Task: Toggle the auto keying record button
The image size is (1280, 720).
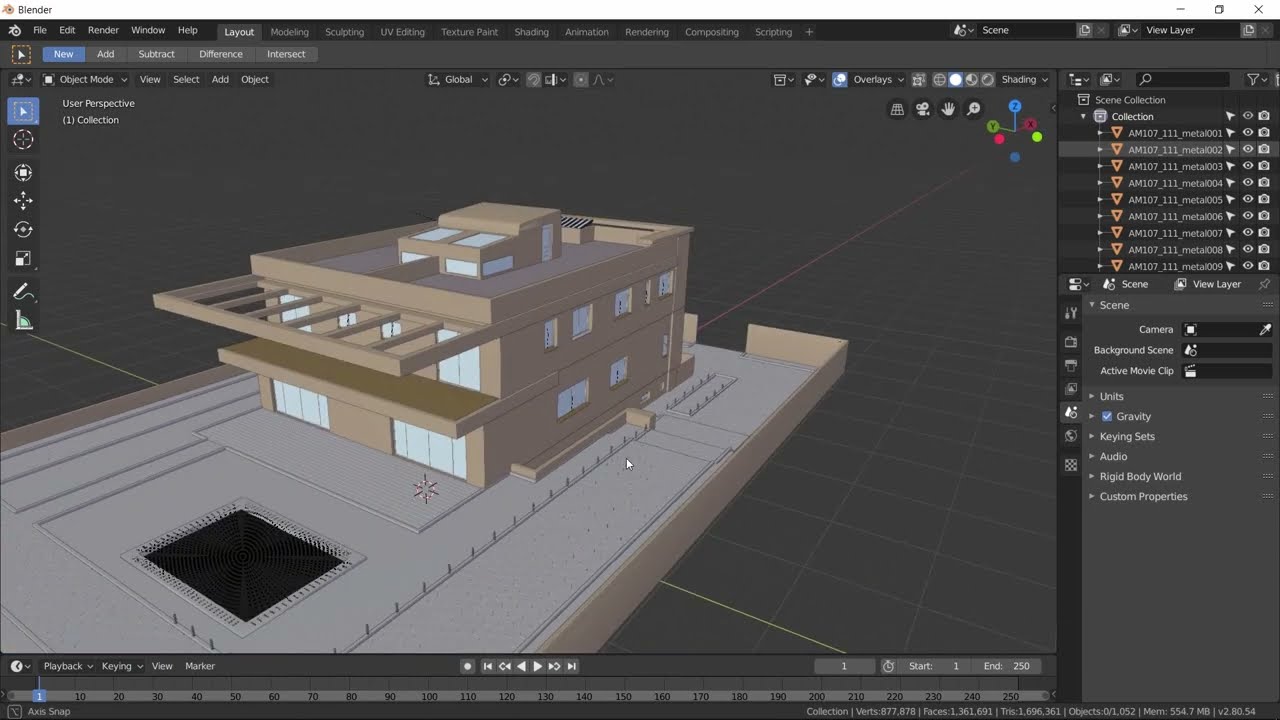Action: (467, 666)
